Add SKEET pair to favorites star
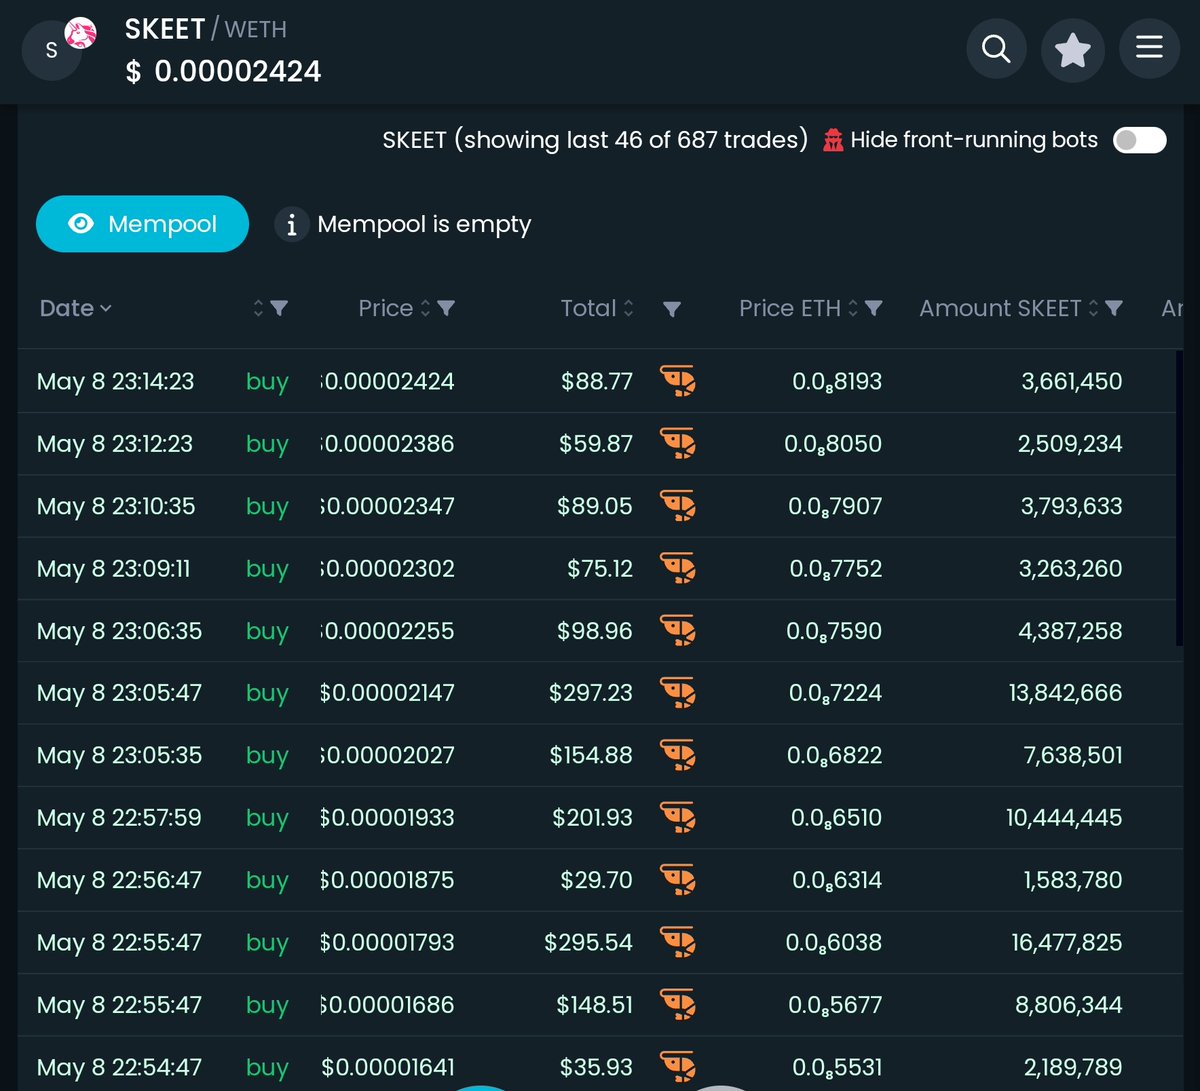Viewport: 1200px width, 1091px height. pyautogui.click(x=1073, y=49)
